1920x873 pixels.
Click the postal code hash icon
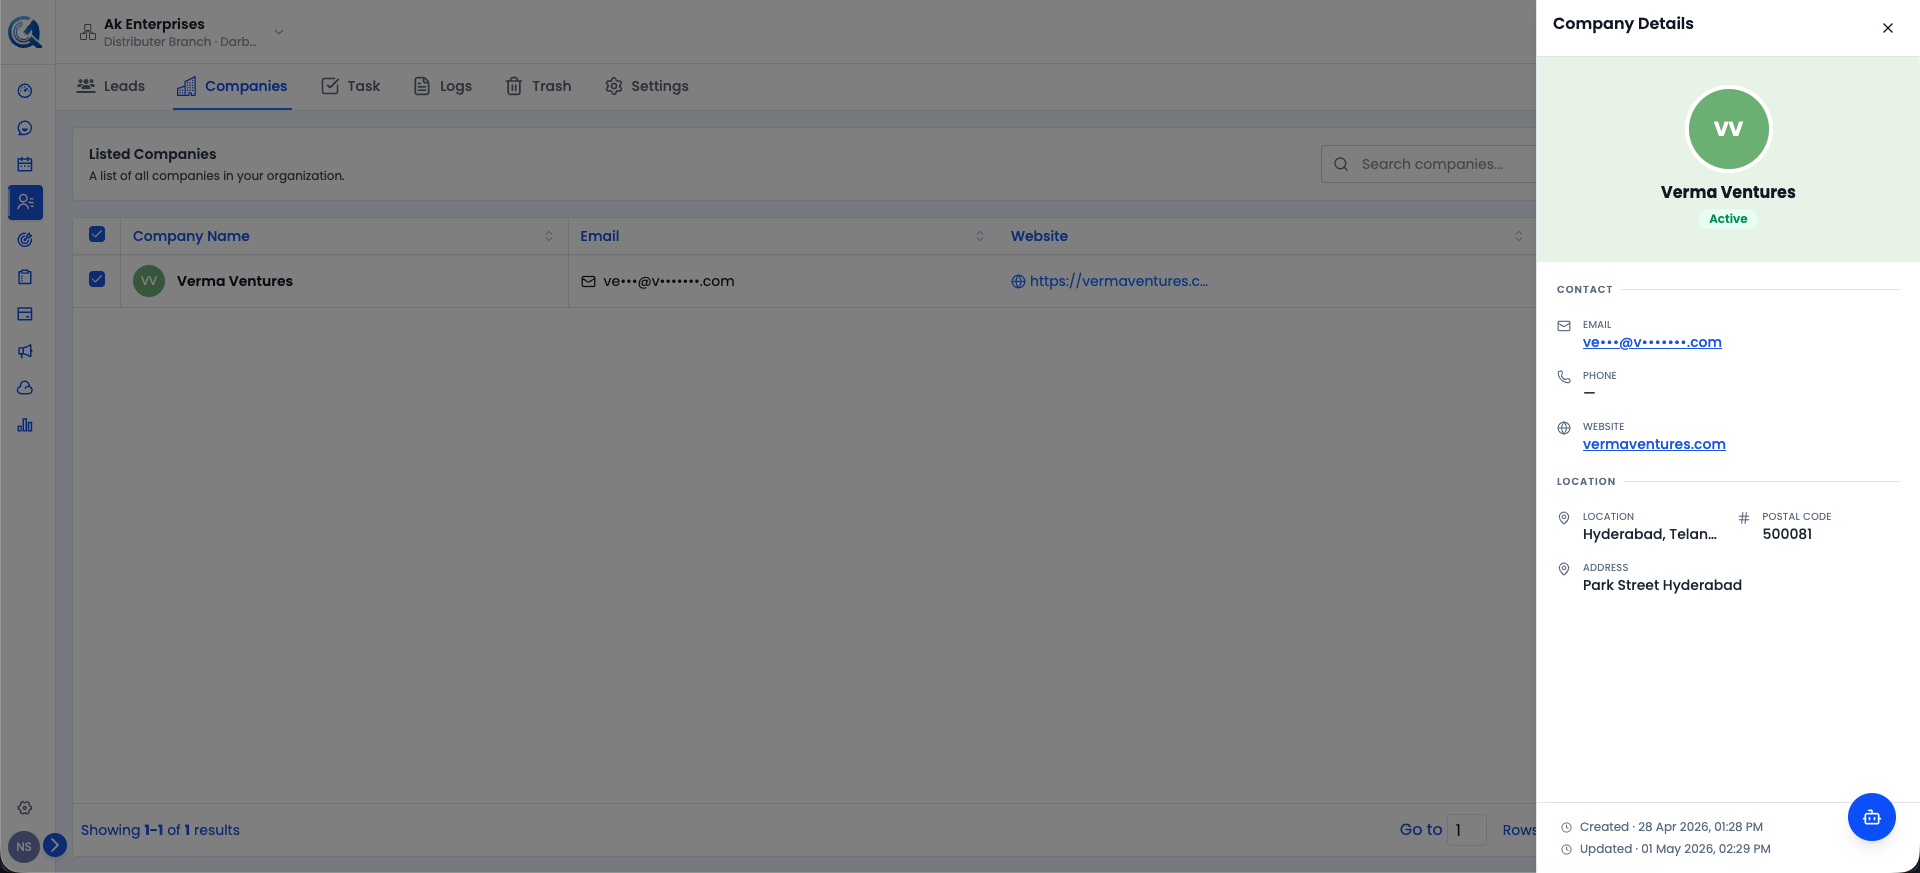pyautogui.click(x=1744, y=518)
